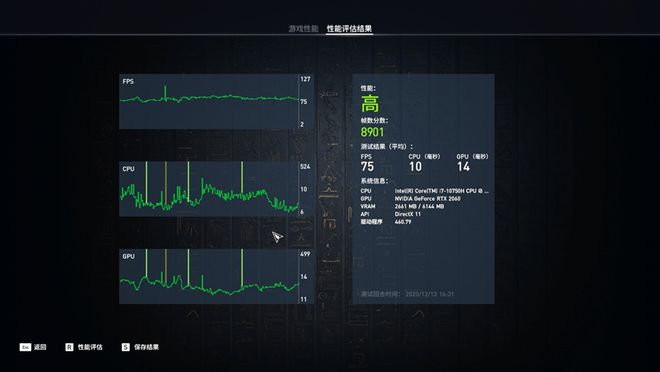Click the 8901 frame score

[x=372, y=132]
